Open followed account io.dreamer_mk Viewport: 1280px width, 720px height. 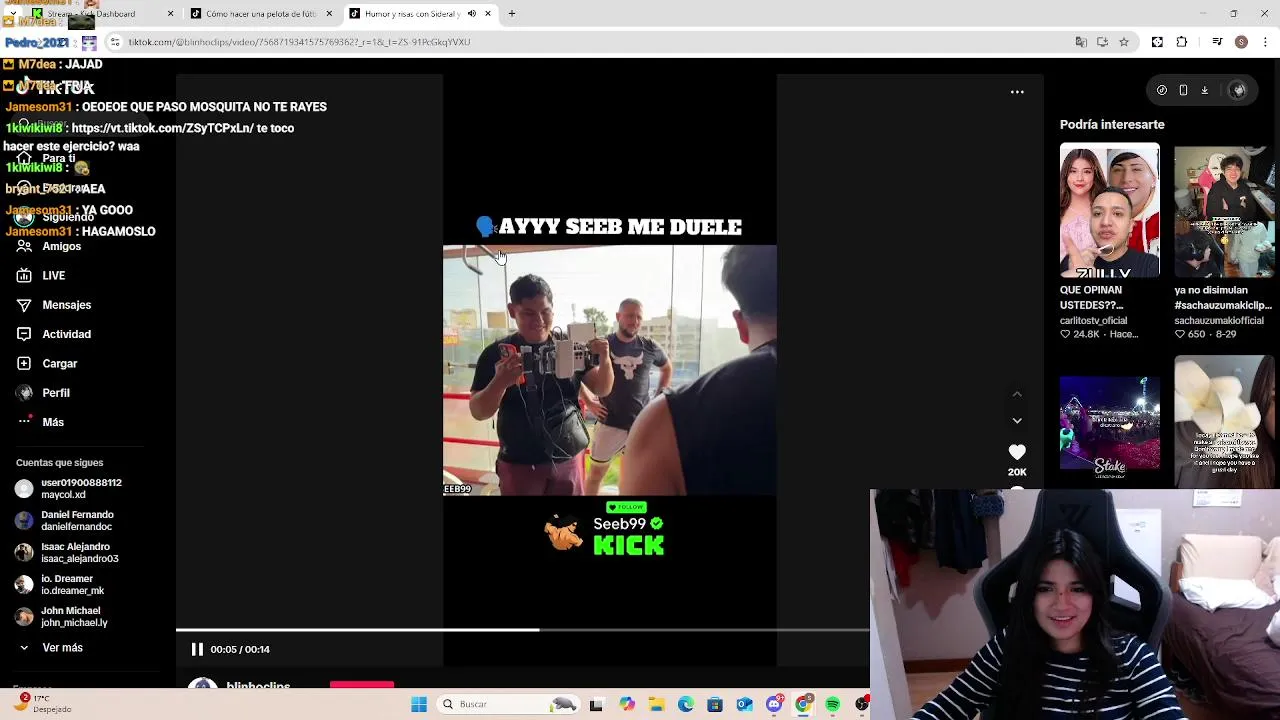[x=60, y=585]
